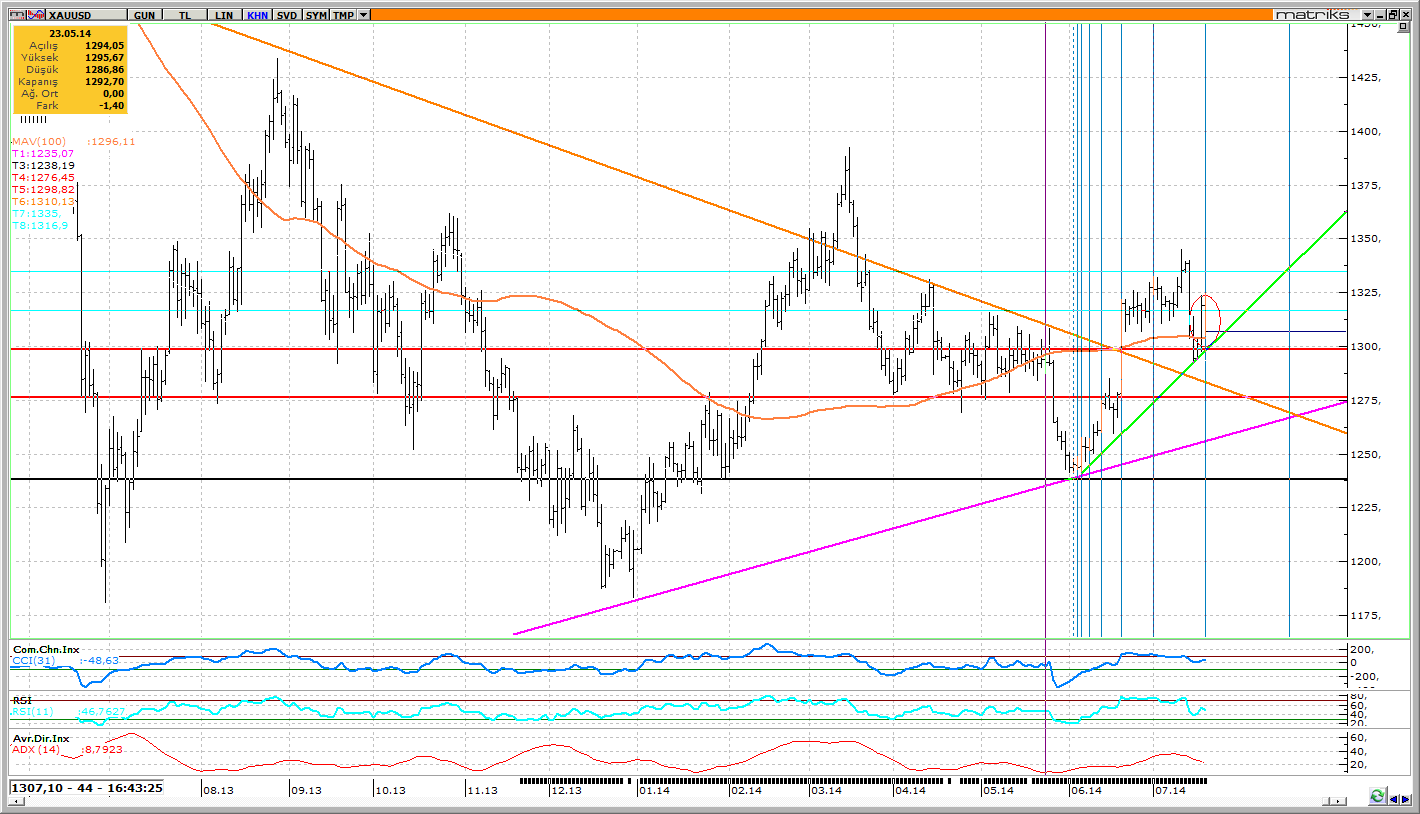
Task: Click the green refresh icon
Action: click(x=1378, y=796)
